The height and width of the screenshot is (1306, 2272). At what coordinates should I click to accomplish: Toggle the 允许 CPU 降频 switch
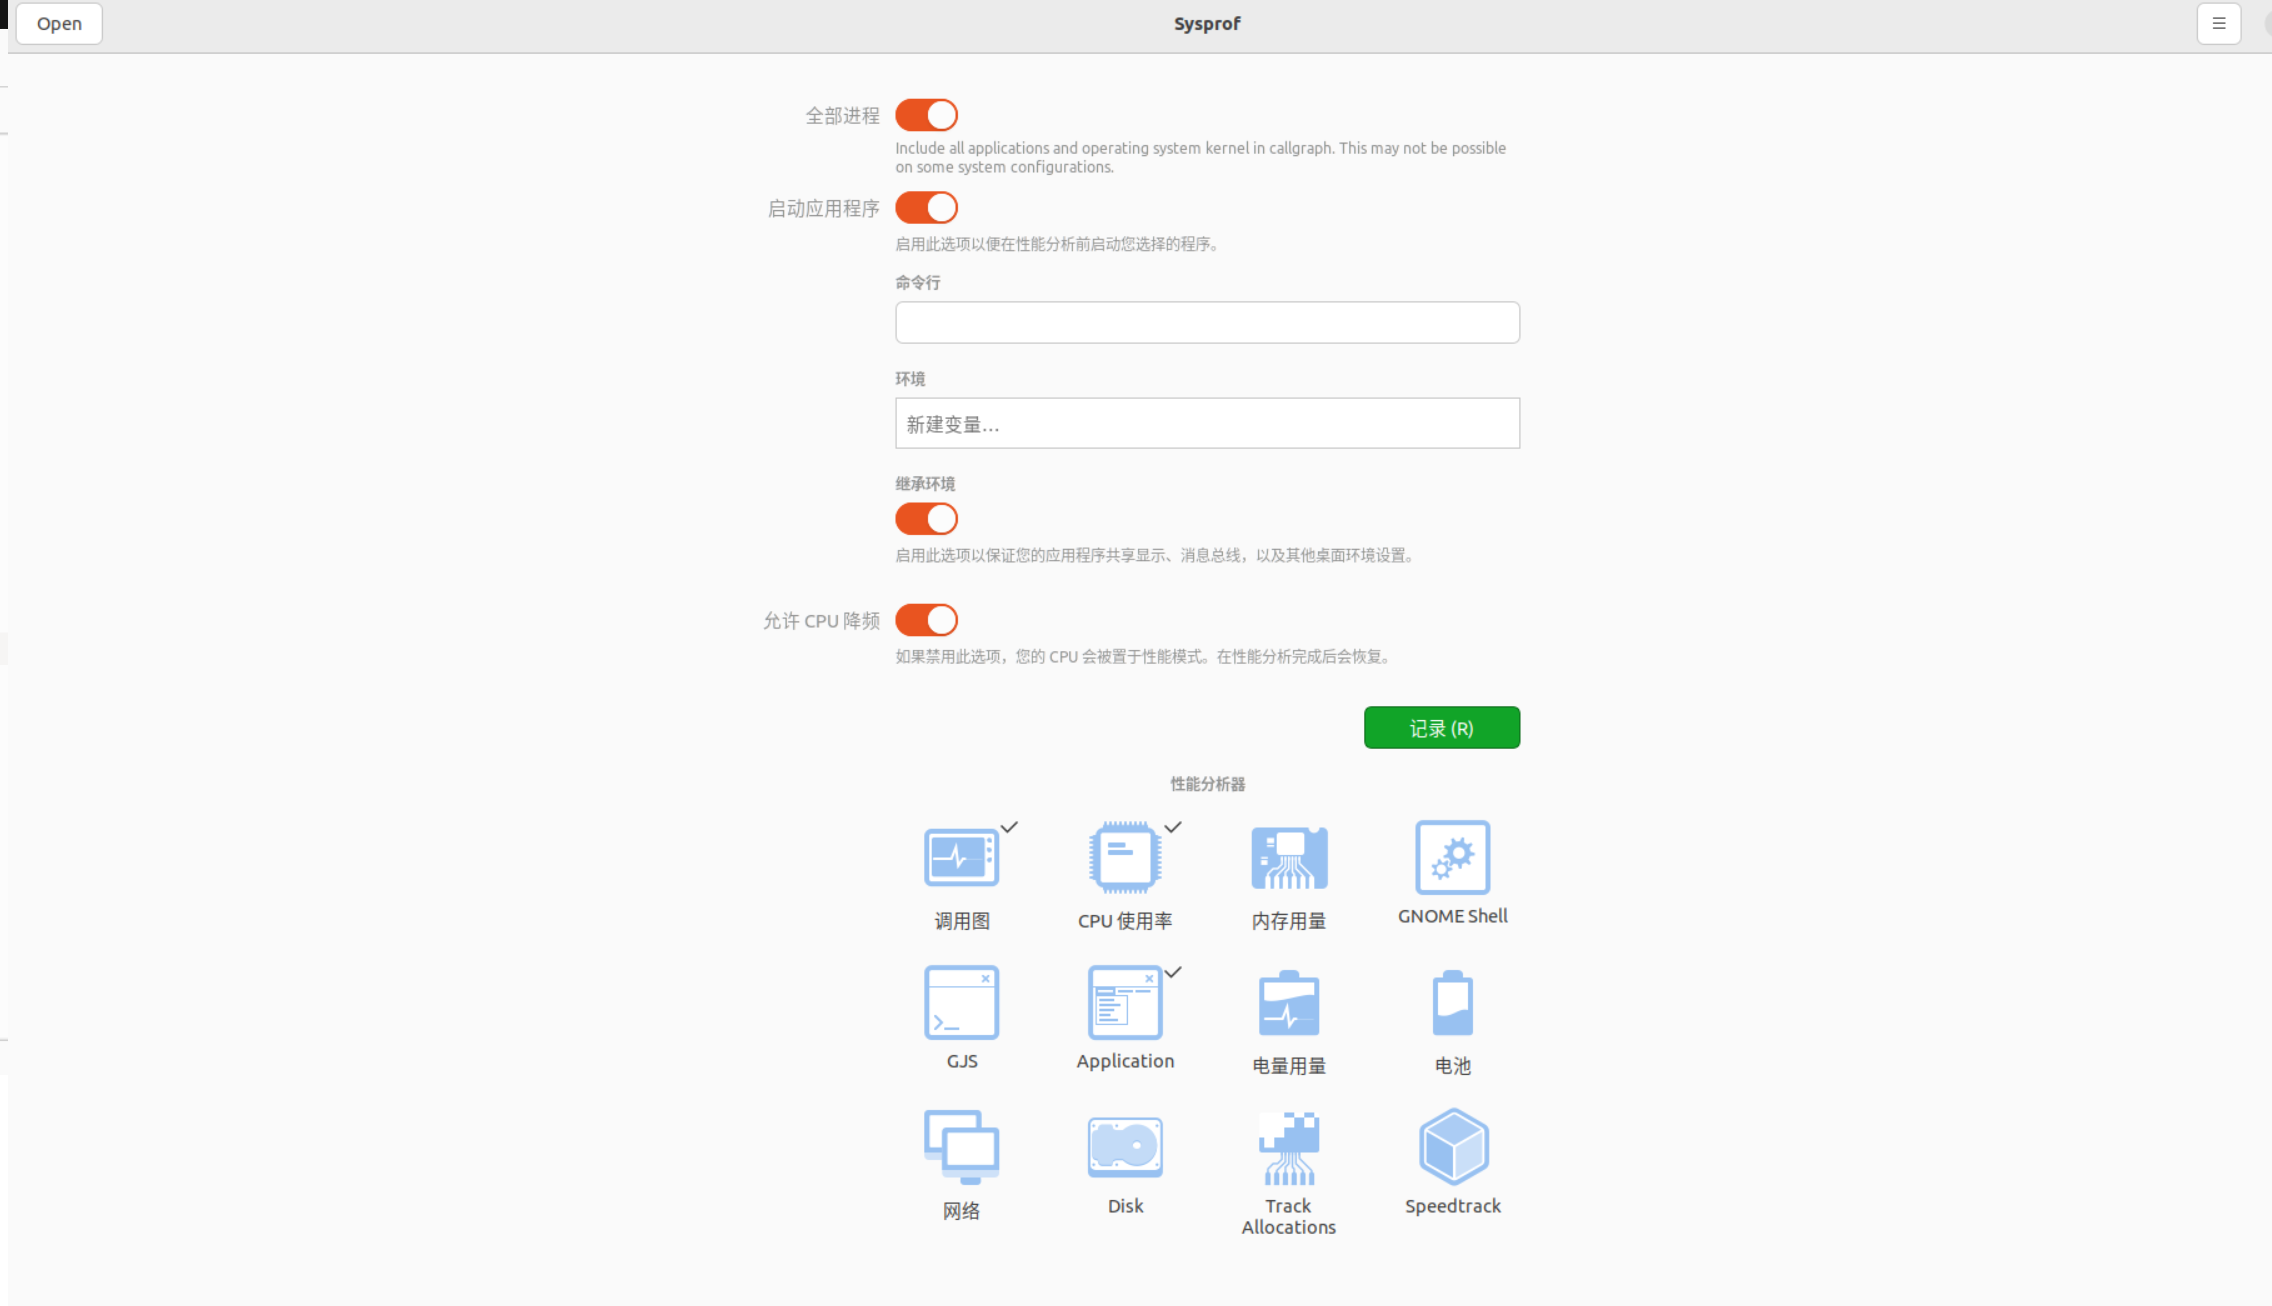[926, 620]
